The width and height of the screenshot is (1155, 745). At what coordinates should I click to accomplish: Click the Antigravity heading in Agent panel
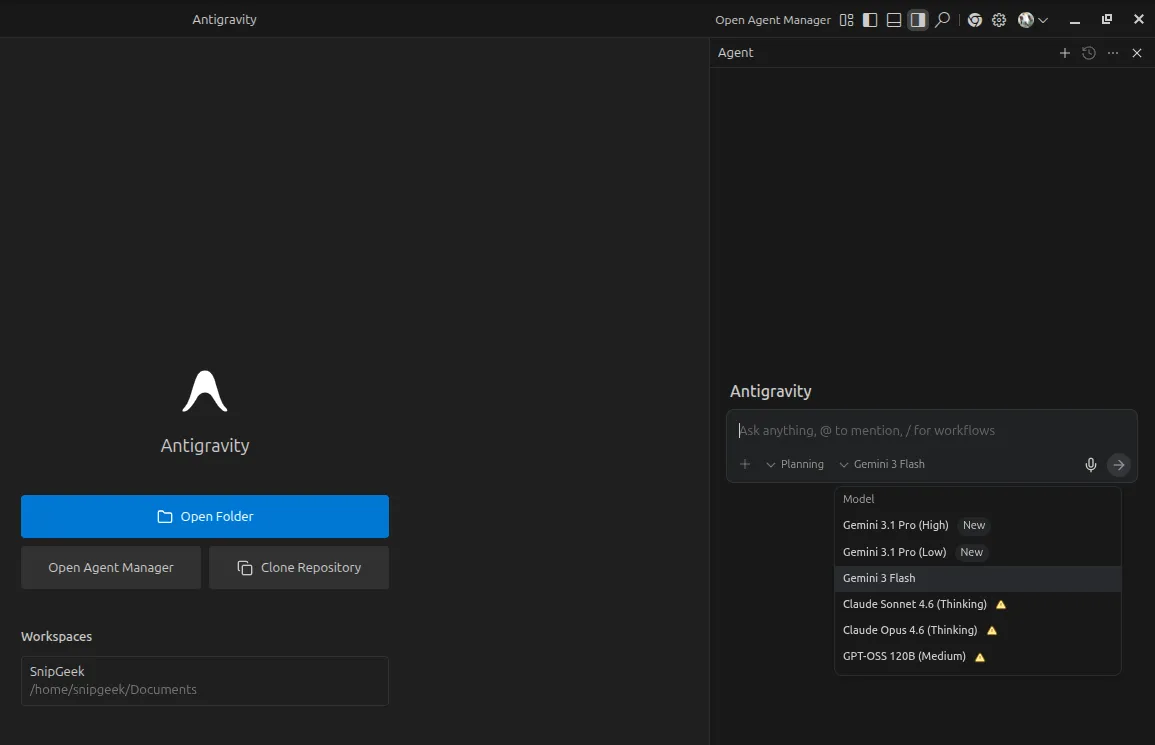point(770,391)
